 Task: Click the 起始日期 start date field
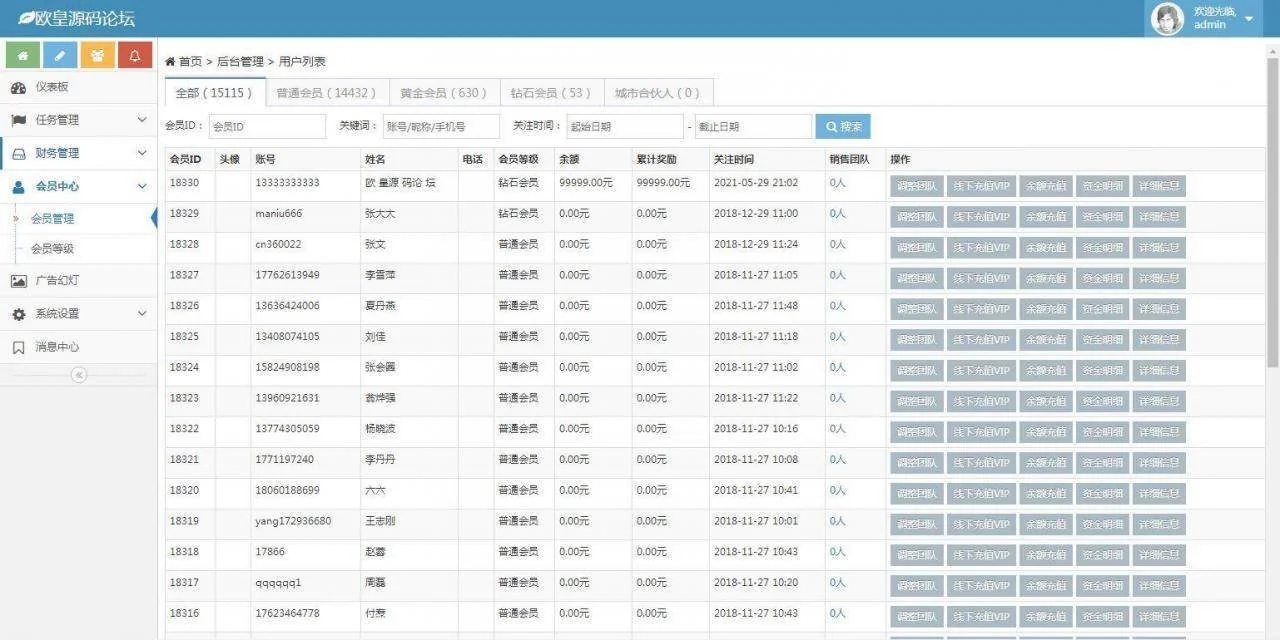(x=624, y=127)
